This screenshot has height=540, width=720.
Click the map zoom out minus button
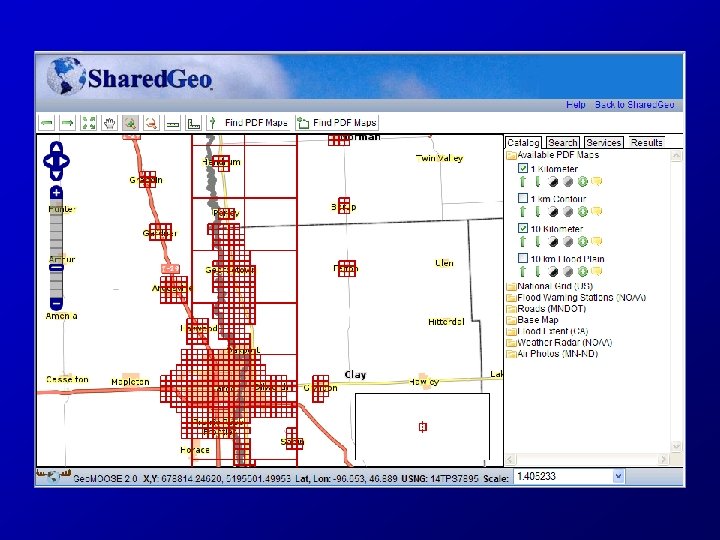tap(56, 304)
